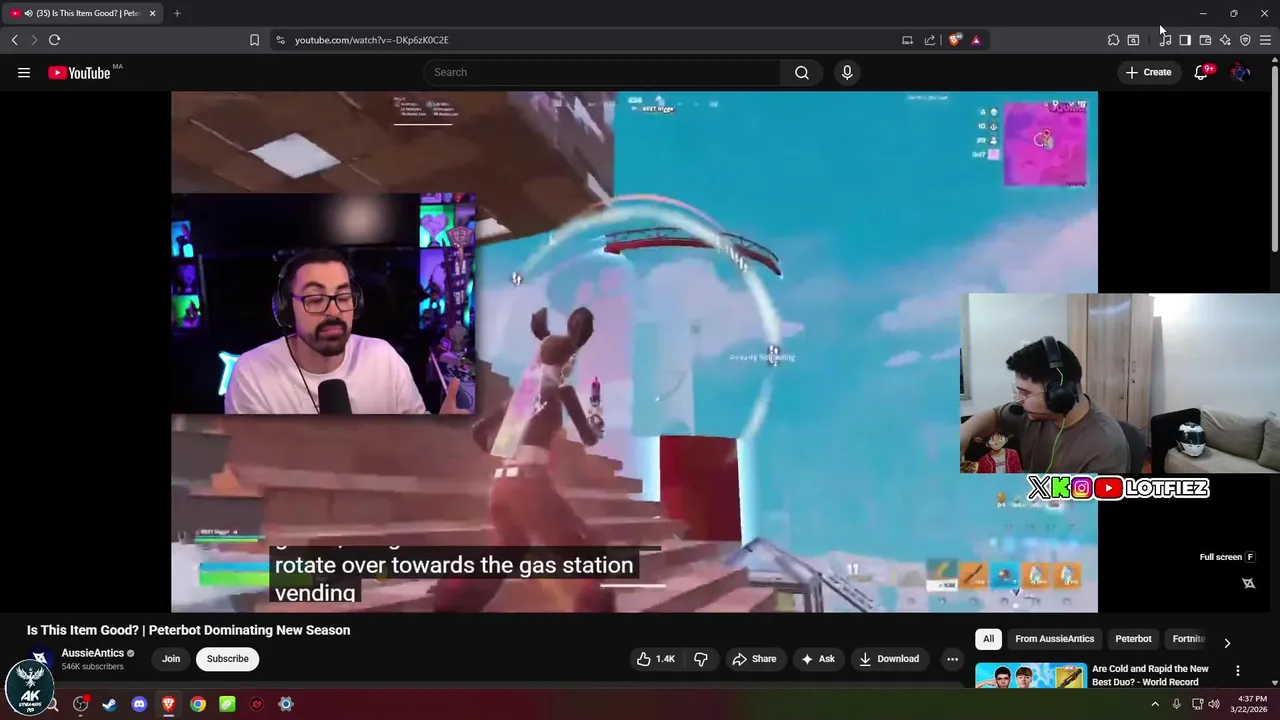Screen dimensions: 1280x720
Task: Click the Create button
Action: [x=1148, y=72]
